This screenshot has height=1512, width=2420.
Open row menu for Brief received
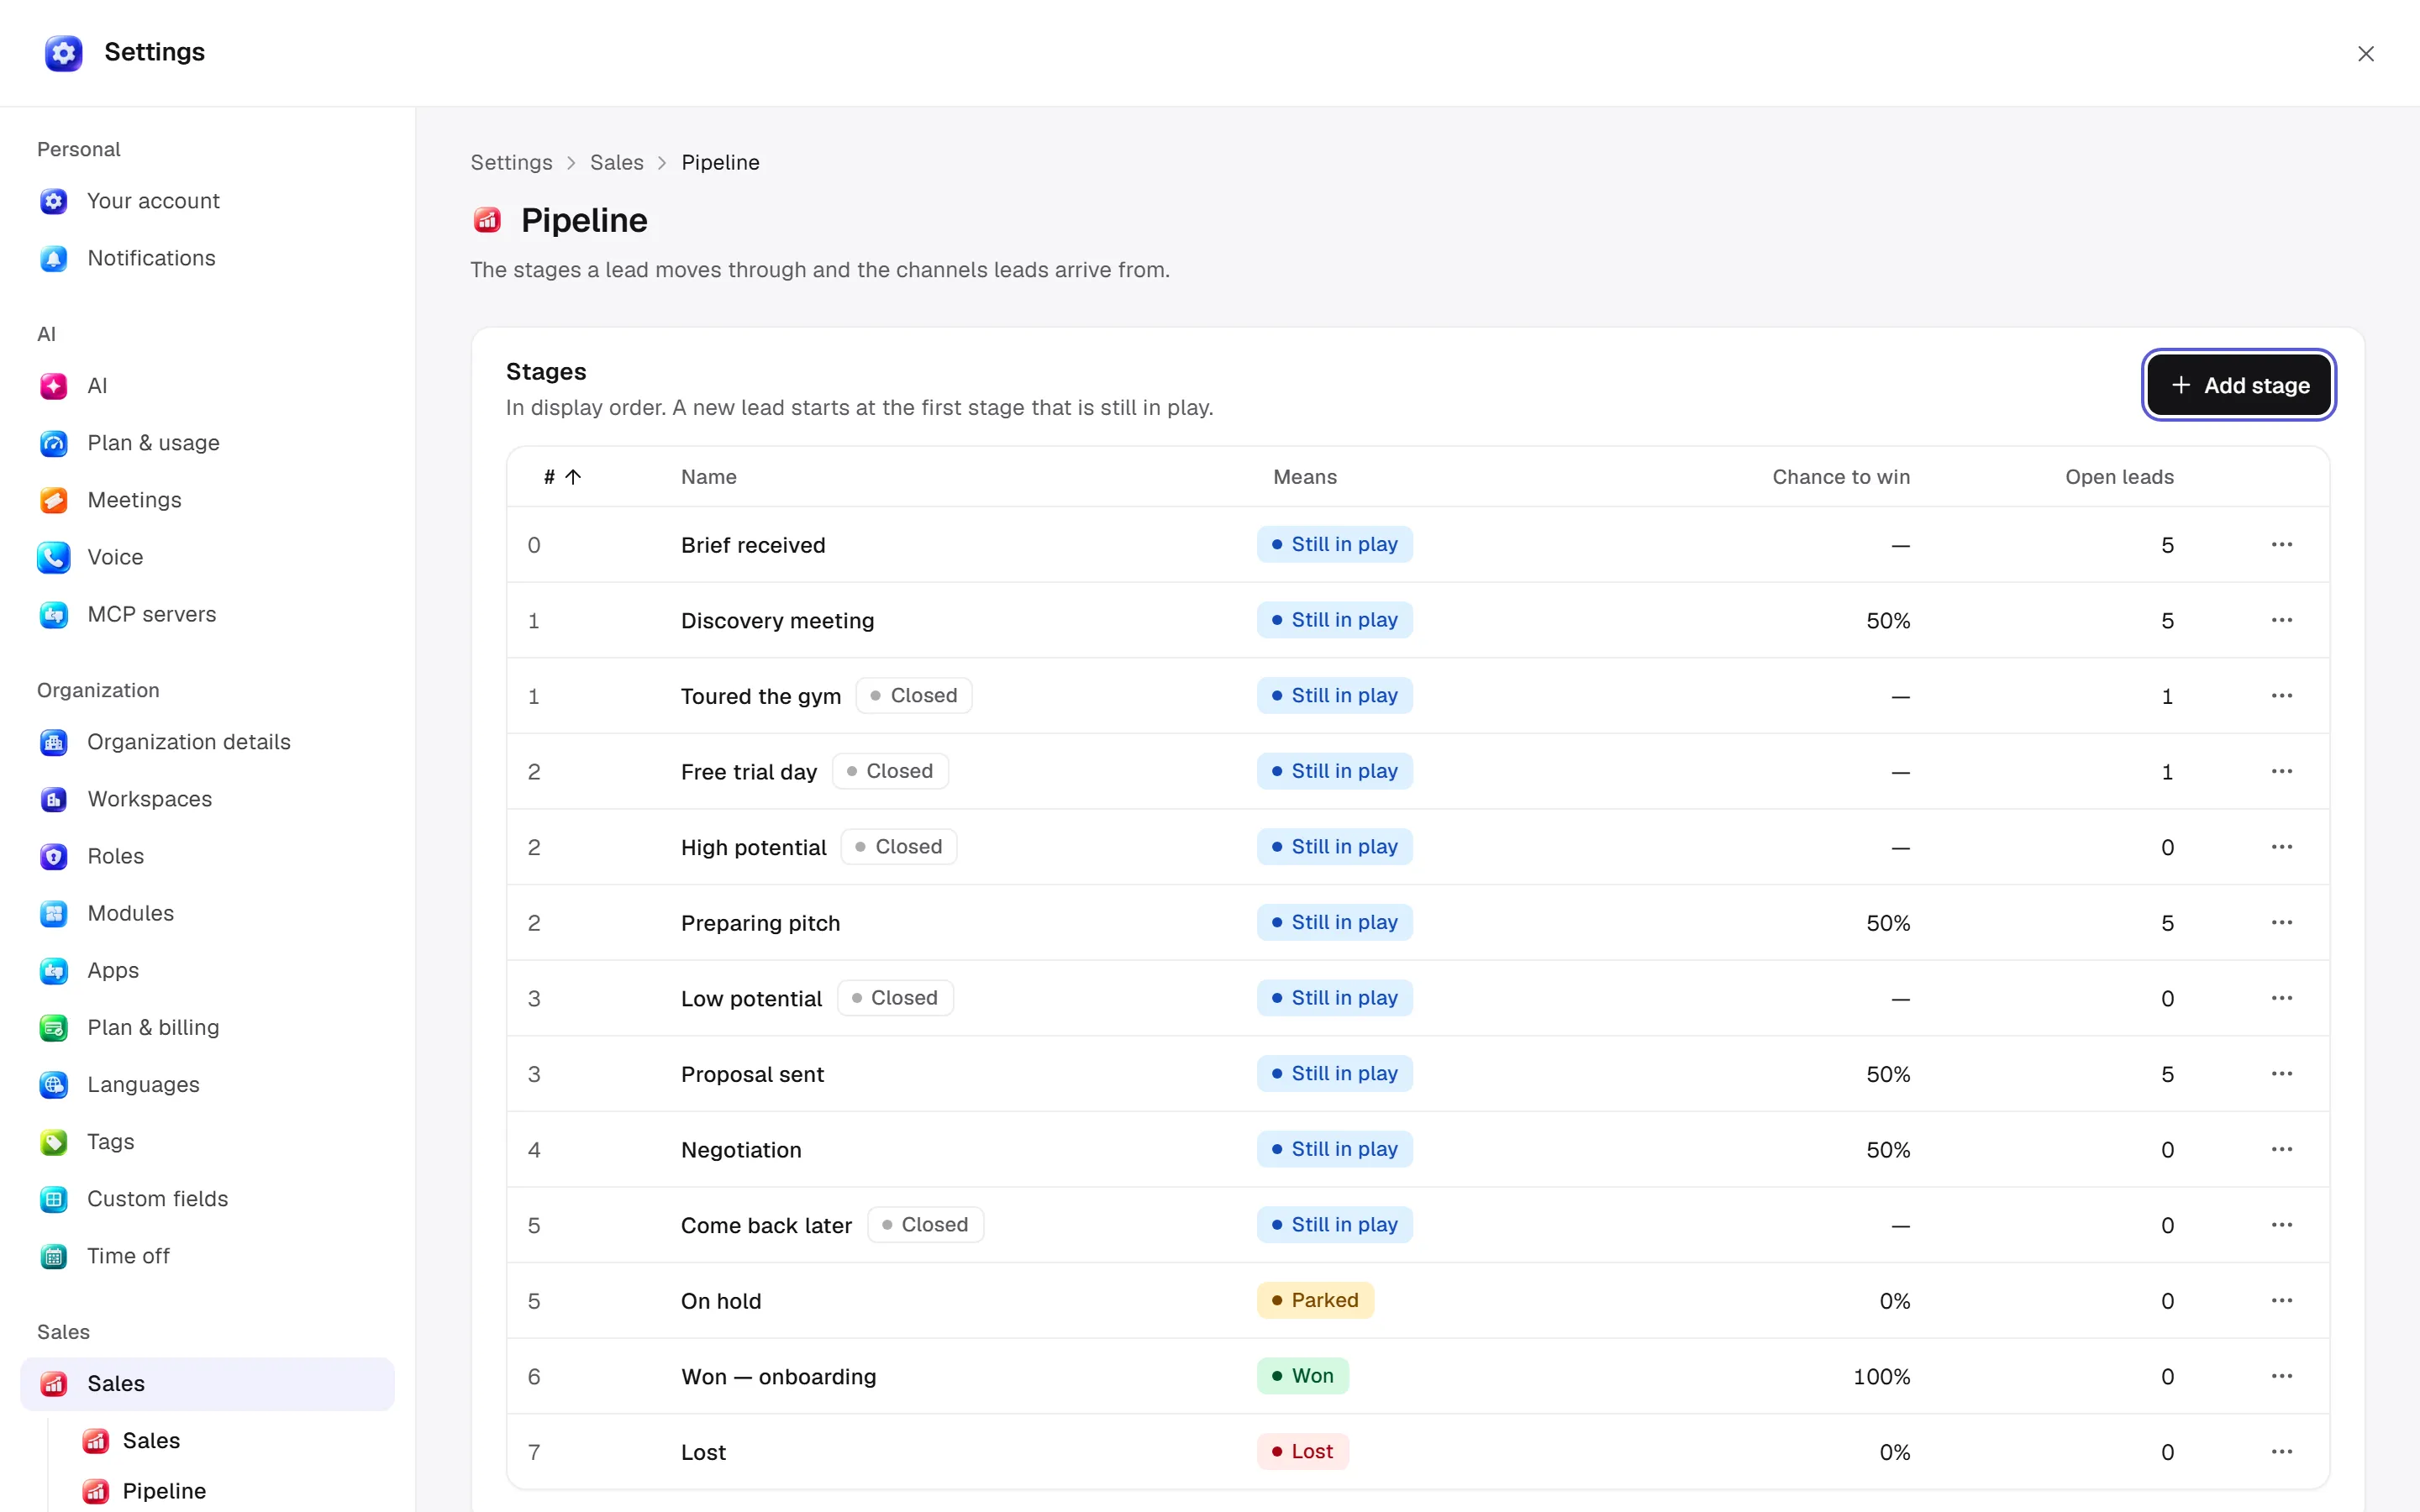point(2281,544)
